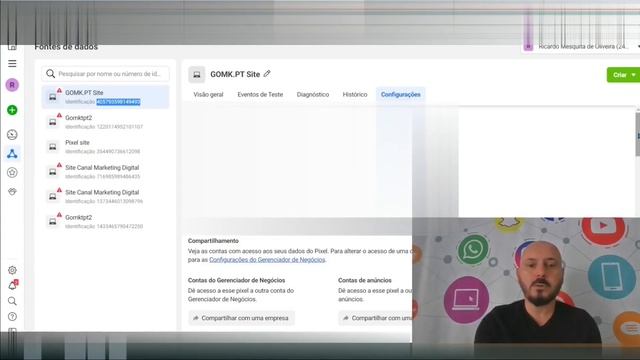Open Configurações do Gerenciador de Negócios link

click(267, 260)
